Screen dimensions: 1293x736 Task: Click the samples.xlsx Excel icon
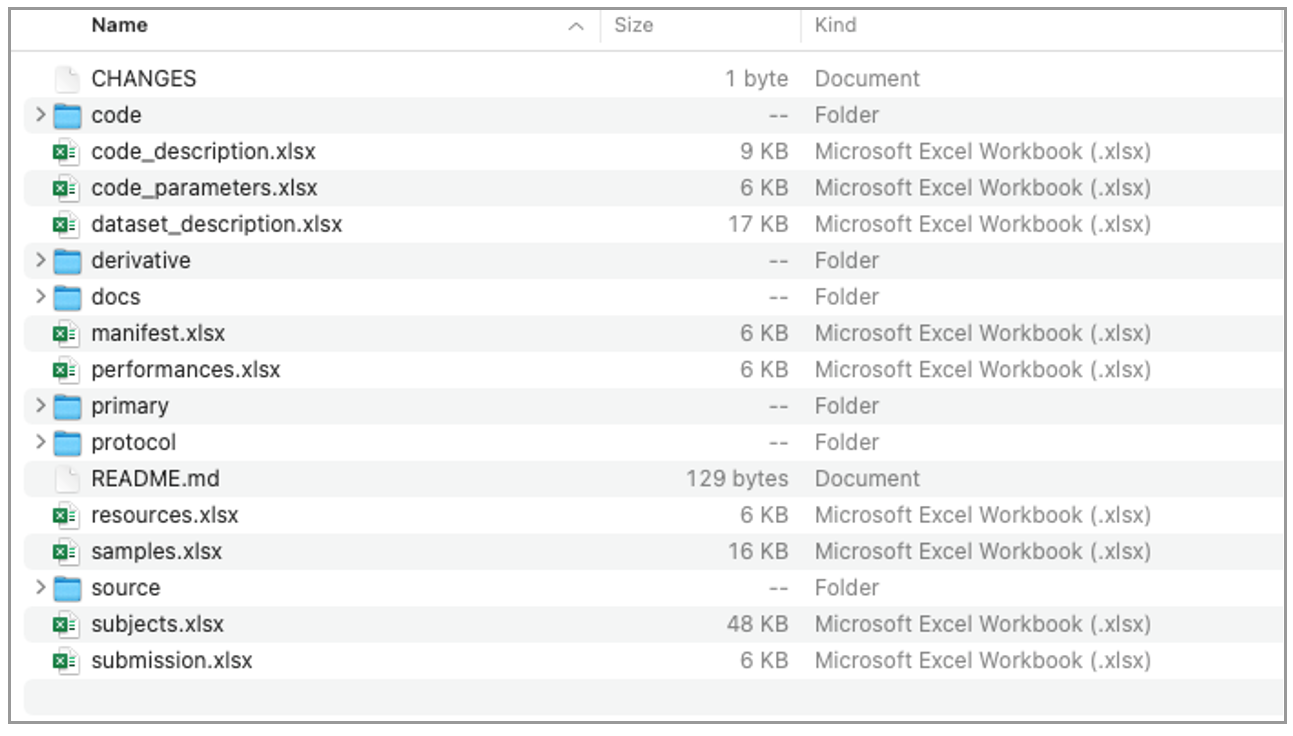[x=66, y=552]
